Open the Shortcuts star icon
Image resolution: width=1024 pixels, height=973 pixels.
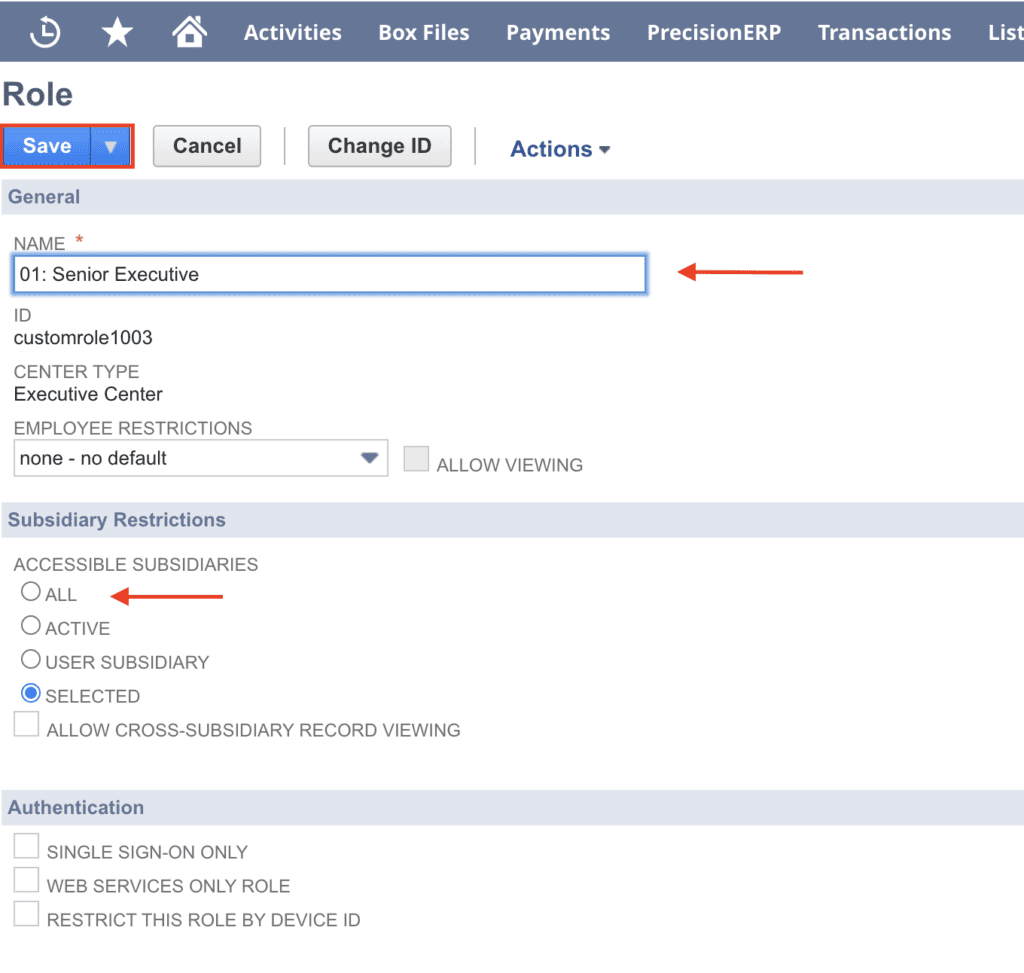[117, 32]
